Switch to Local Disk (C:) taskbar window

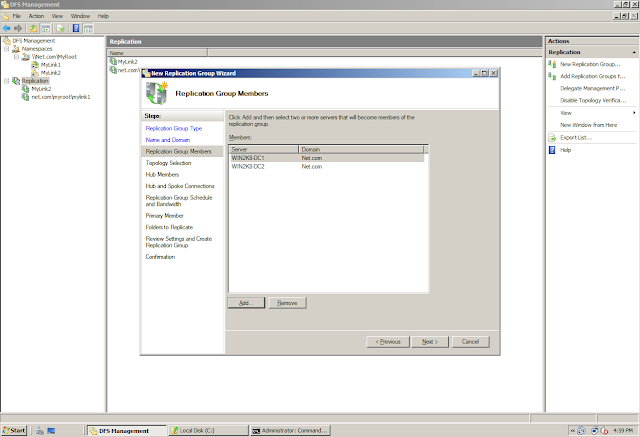click(x=209, y=430)
